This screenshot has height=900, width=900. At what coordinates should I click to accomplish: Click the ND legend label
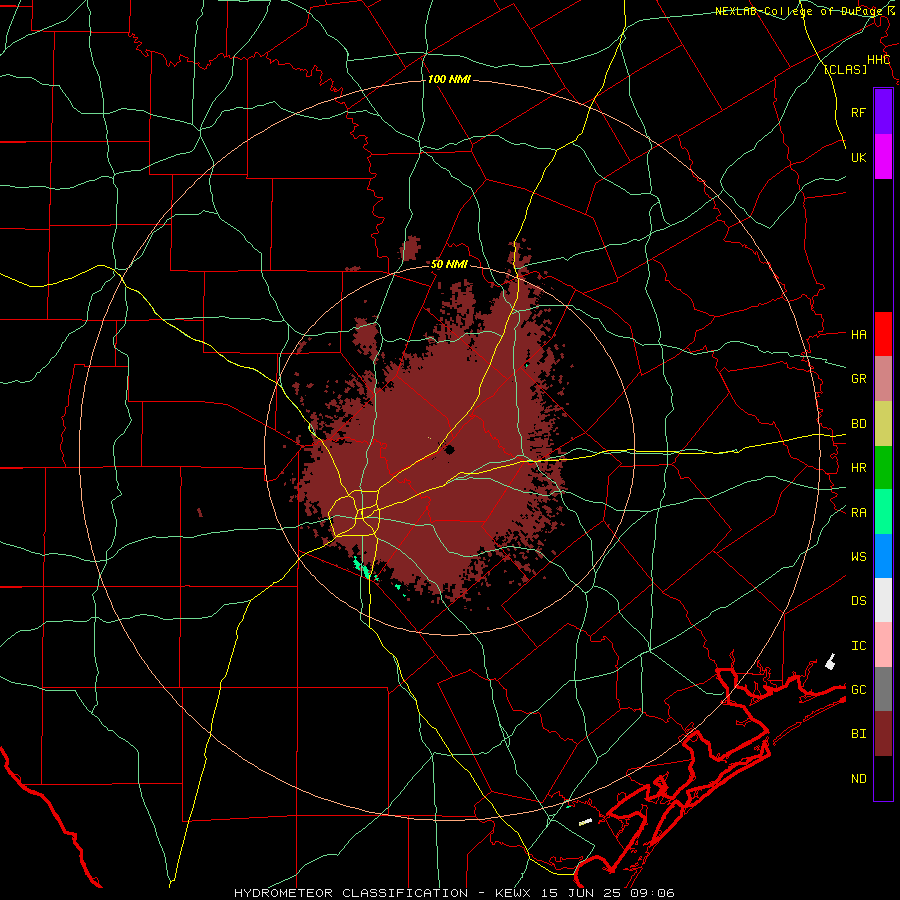(858, 779)
